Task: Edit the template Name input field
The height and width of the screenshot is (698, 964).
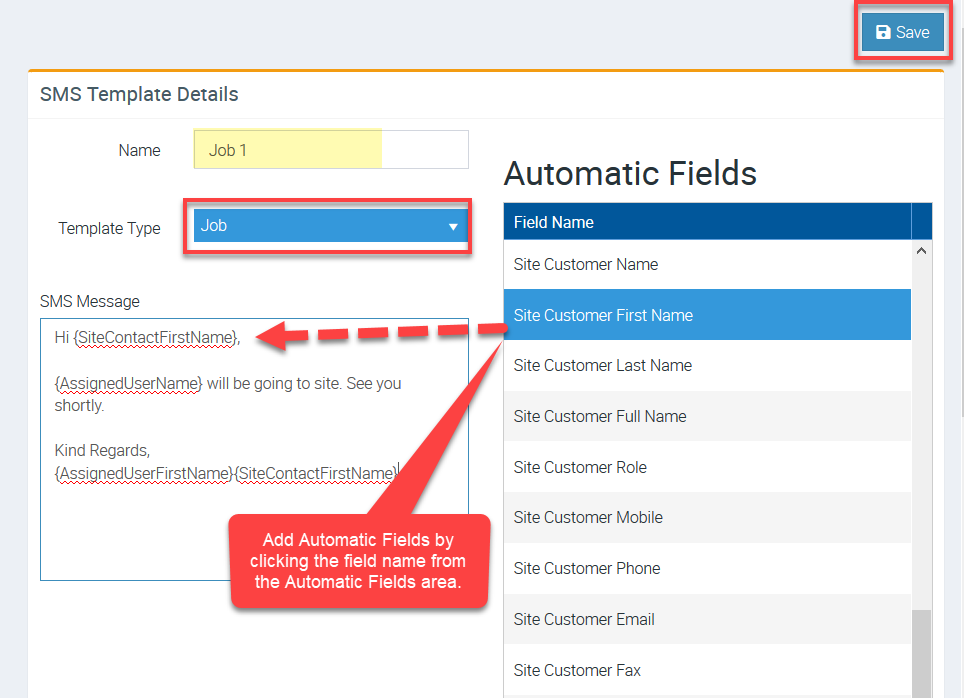Action: [330, 150]
